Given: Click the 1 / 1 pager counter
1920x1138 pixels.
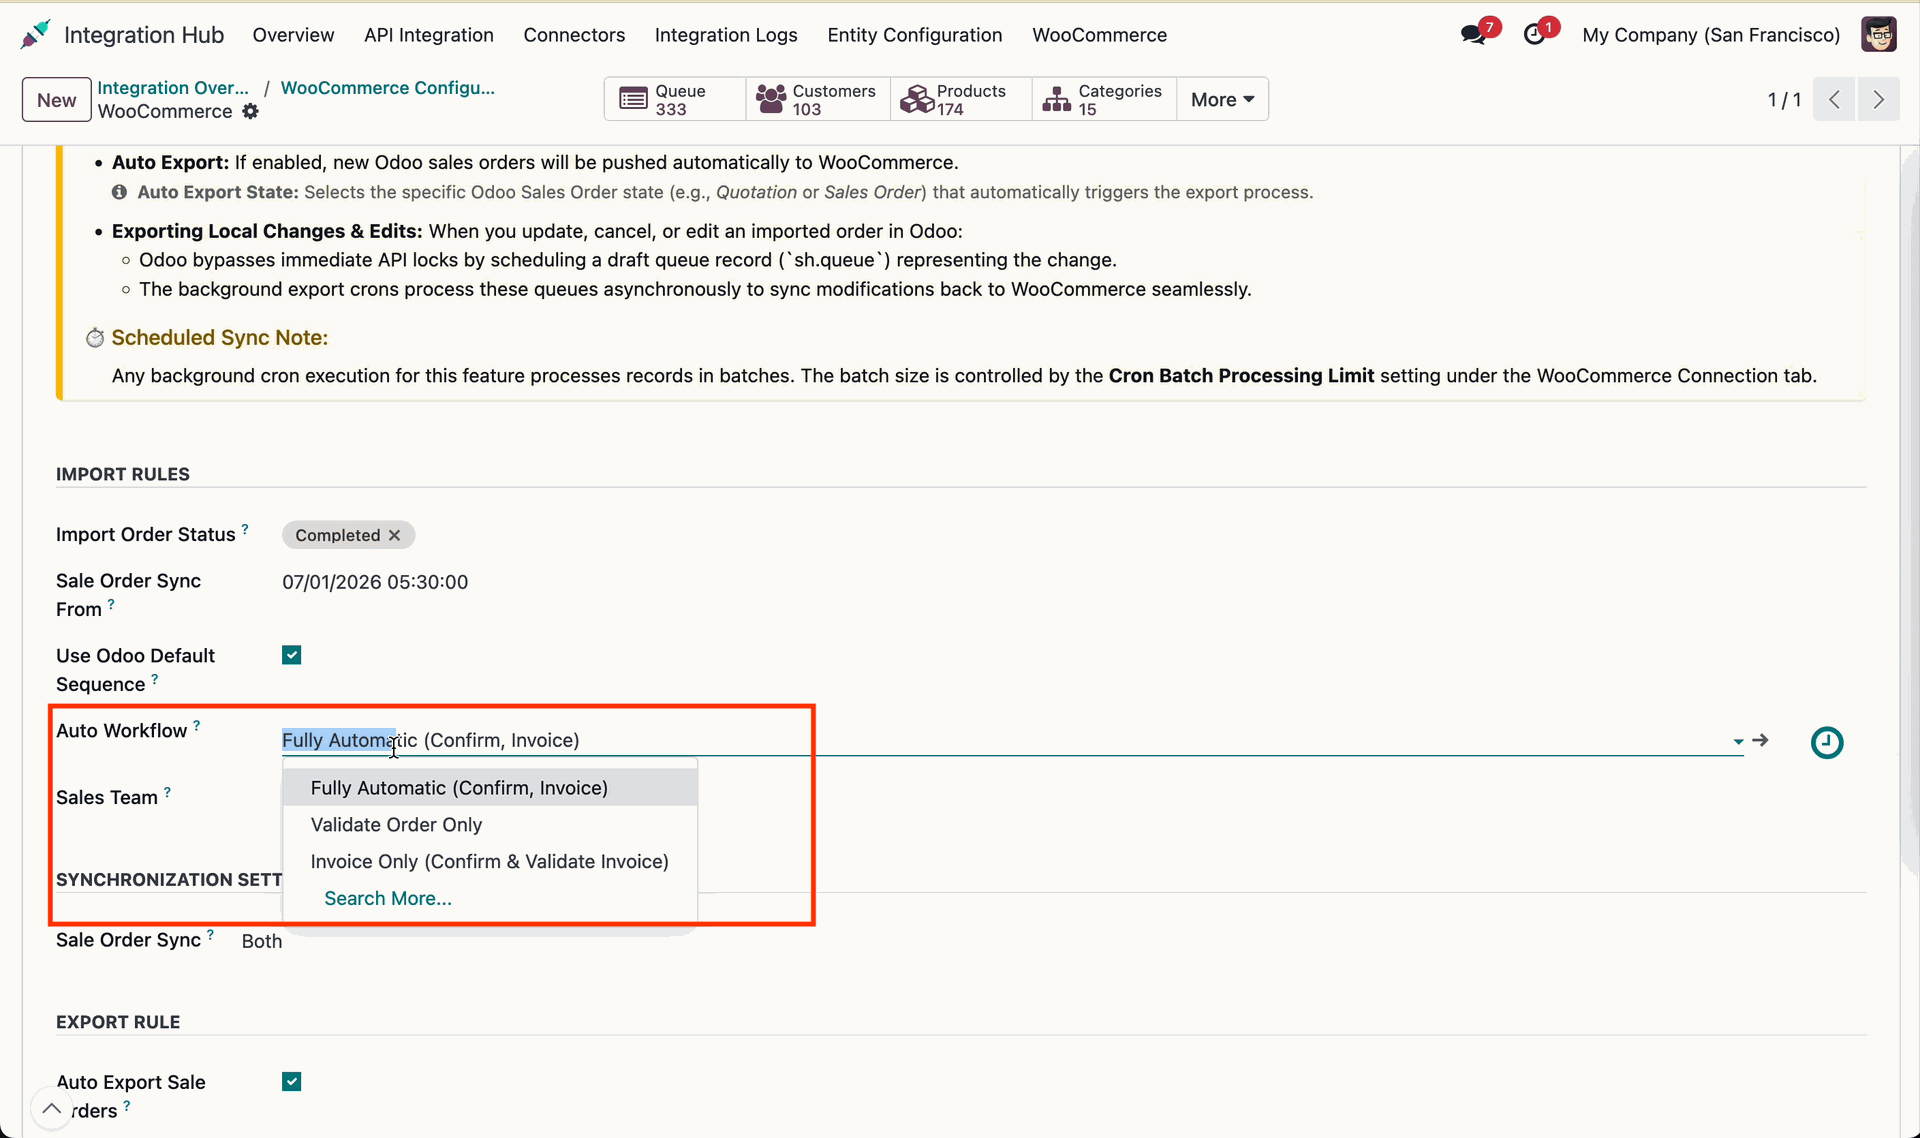Looking at the screenshot, I should (1784, 99).
